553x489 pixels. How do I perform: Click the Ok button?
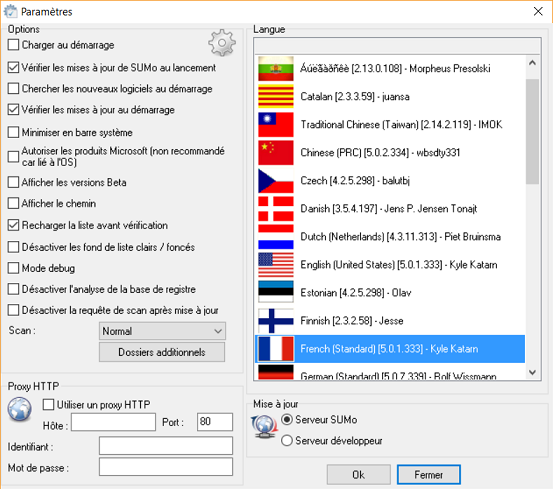pos(358,475)
